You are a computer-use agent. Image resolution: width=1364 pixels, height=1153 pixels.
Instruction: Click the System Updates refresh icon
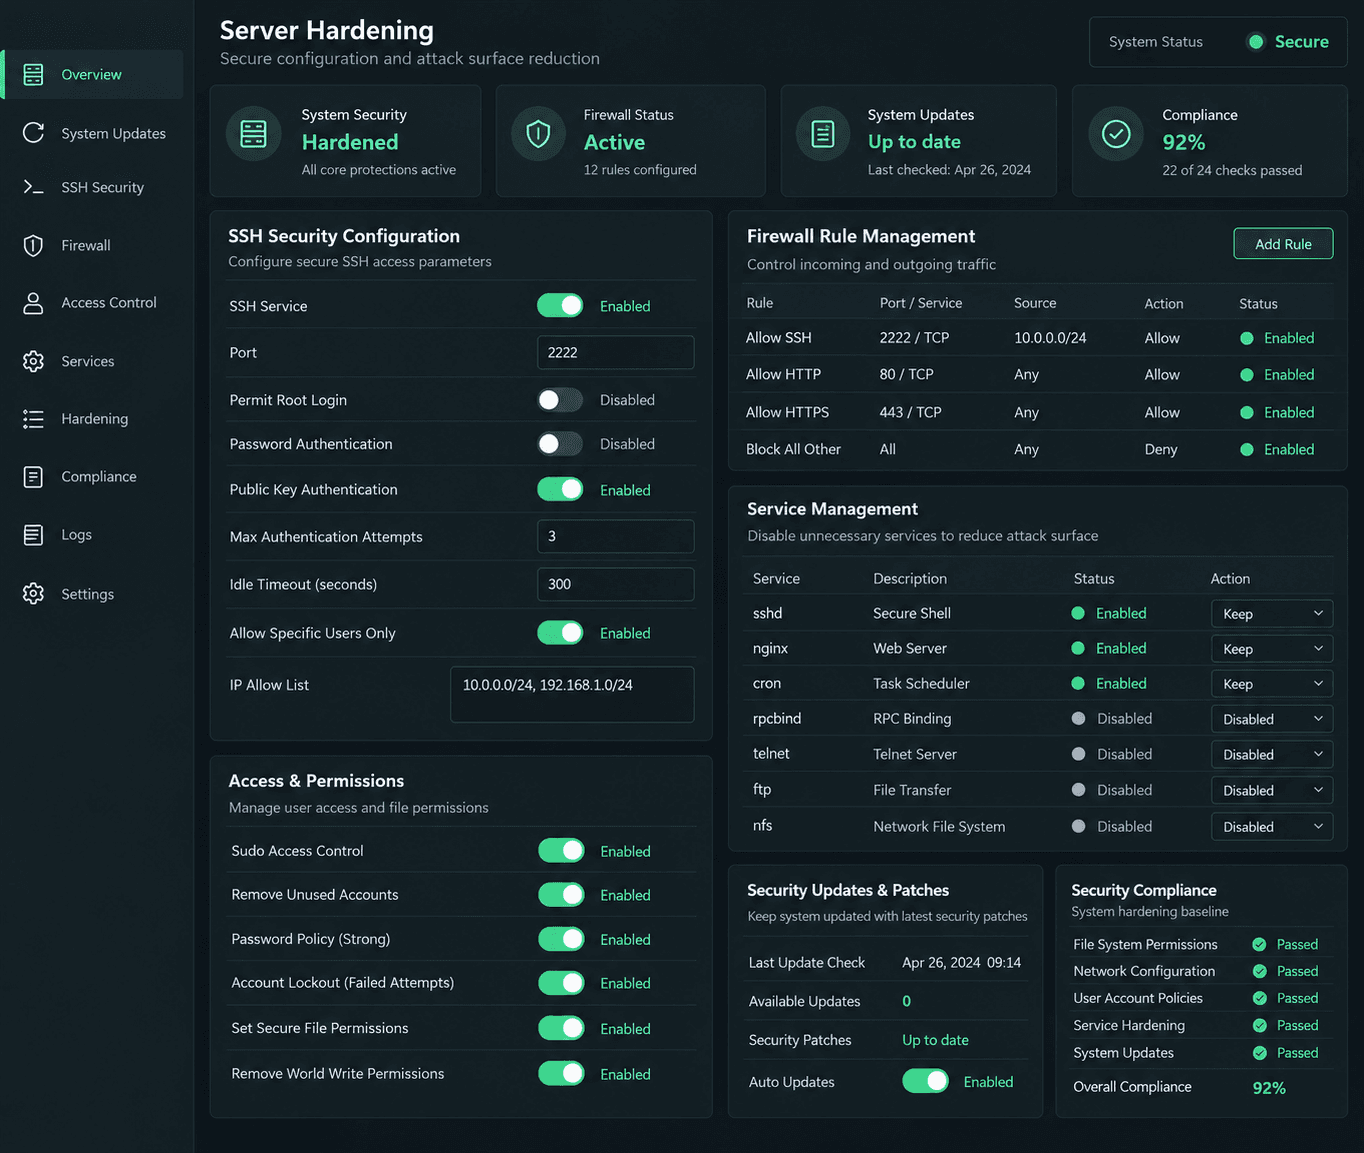(33, 133)
